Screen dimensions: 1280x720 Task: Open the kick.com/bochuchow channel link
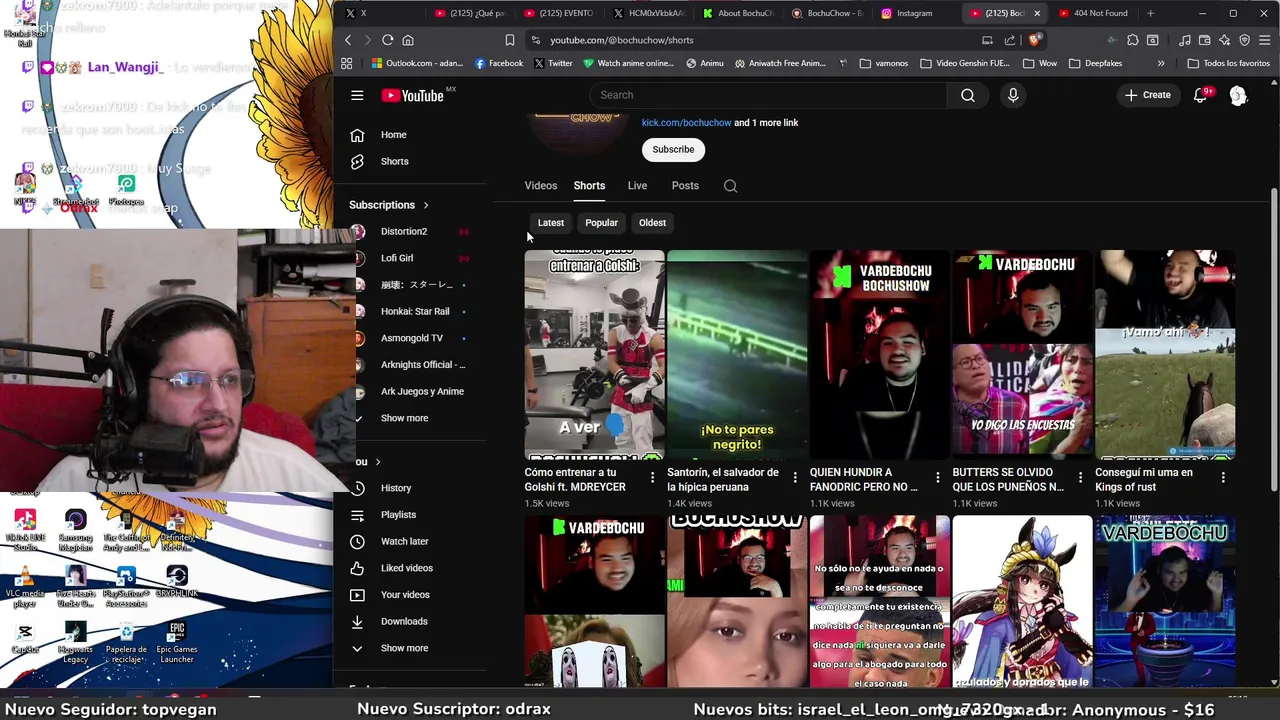pyautogui.click(x=686, y=123)
